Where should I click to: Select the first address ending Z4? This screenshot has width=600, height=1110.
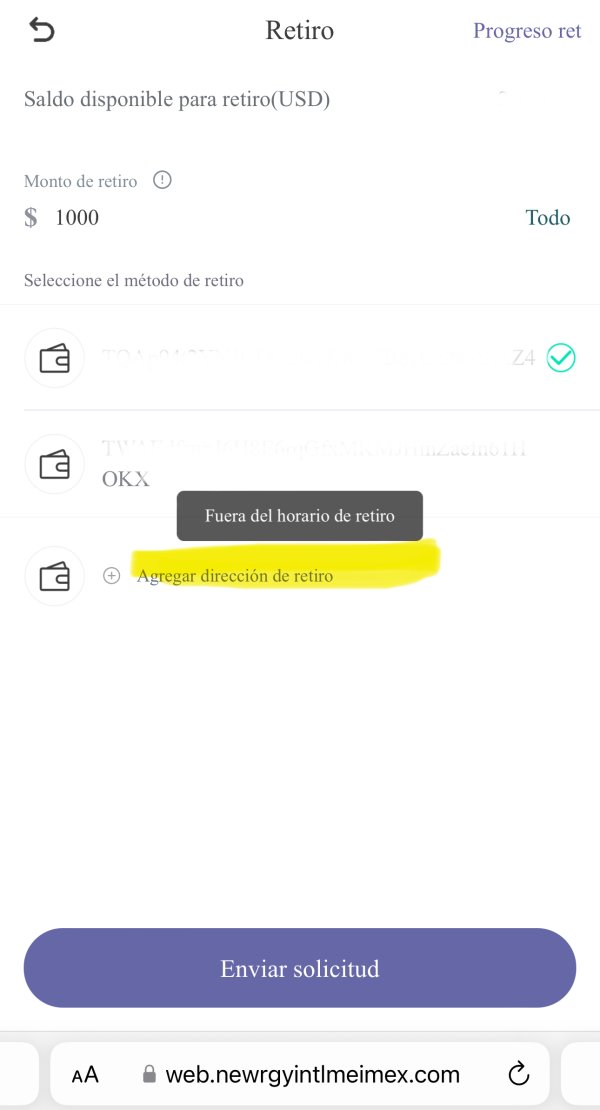pos(300,358)
